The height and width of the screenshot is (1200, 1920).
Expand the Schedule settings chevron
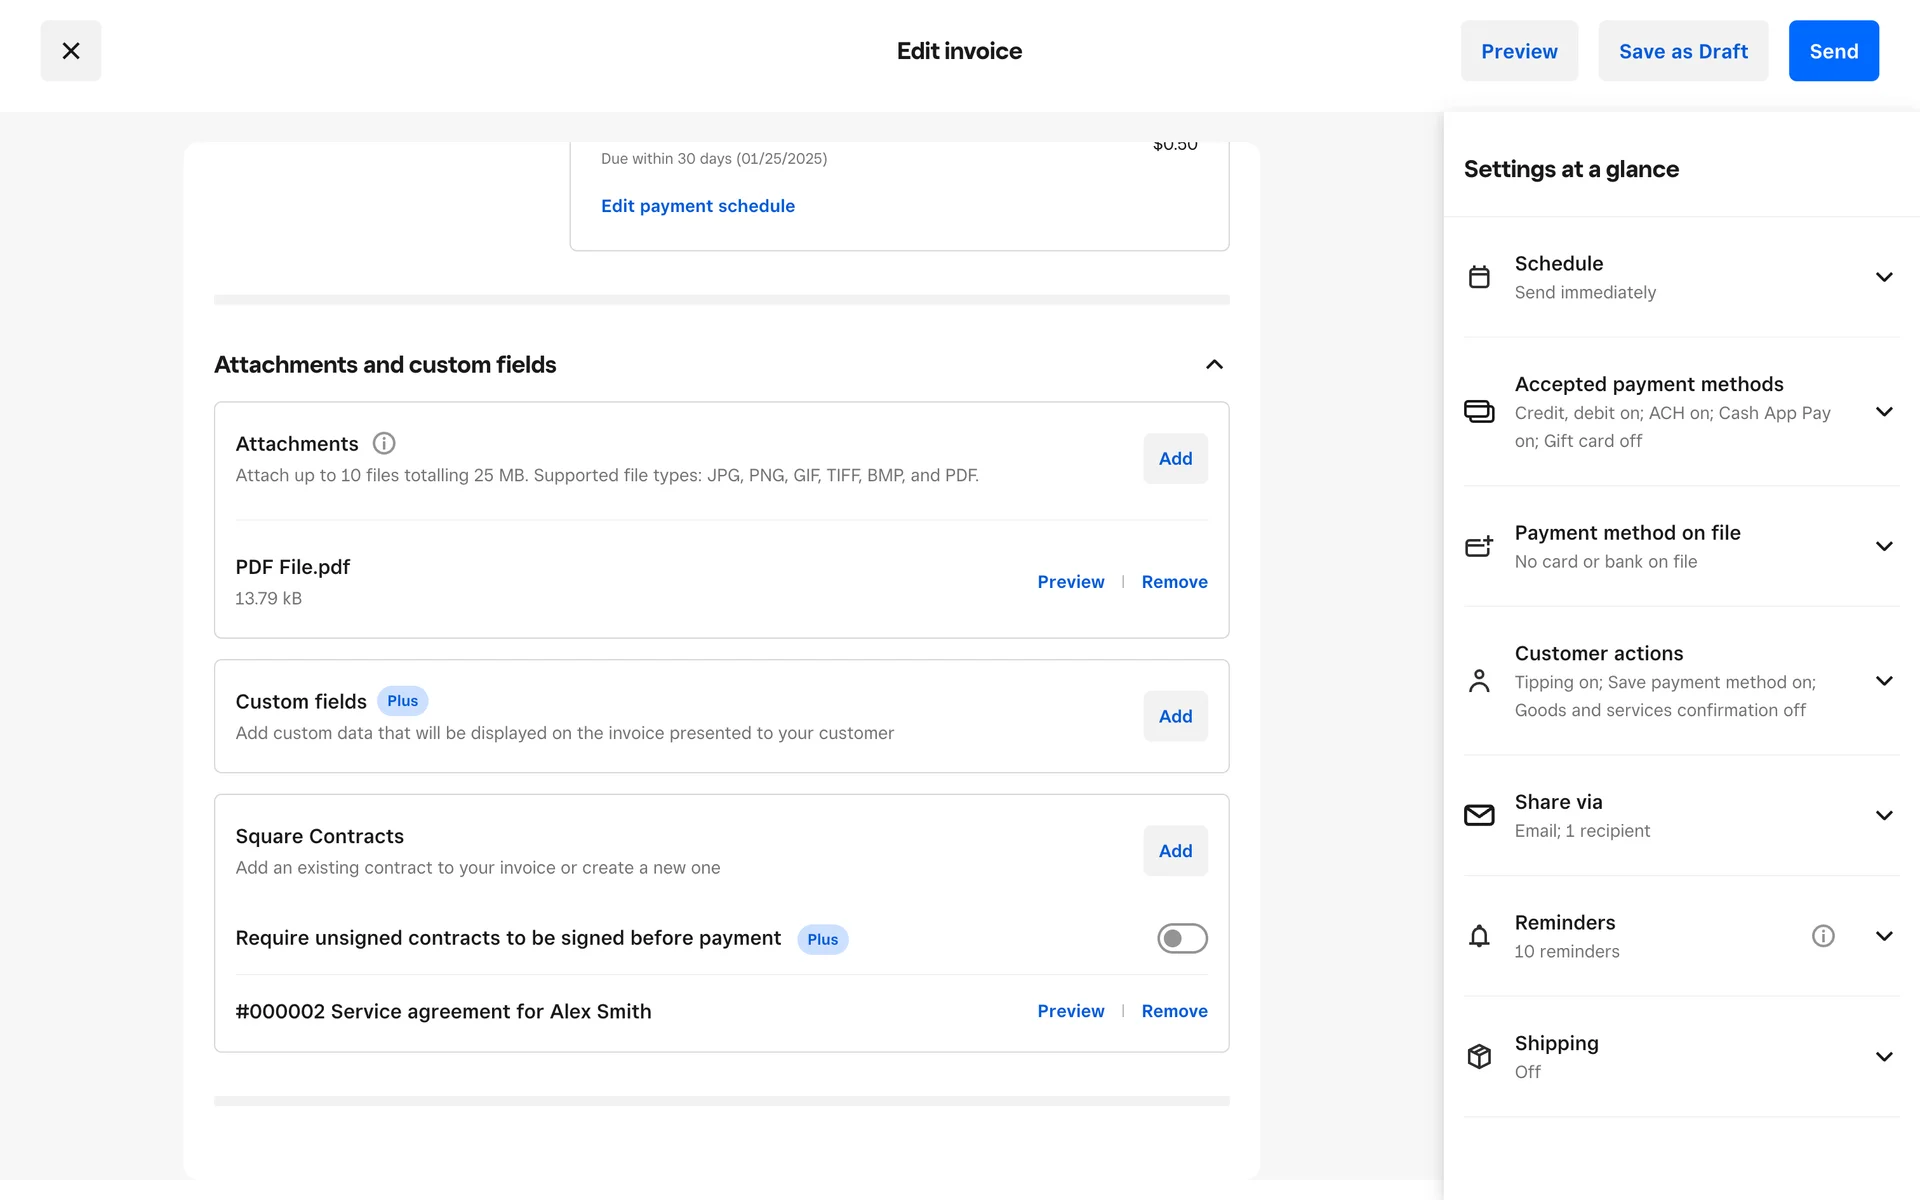click(x=1884, y=277)
